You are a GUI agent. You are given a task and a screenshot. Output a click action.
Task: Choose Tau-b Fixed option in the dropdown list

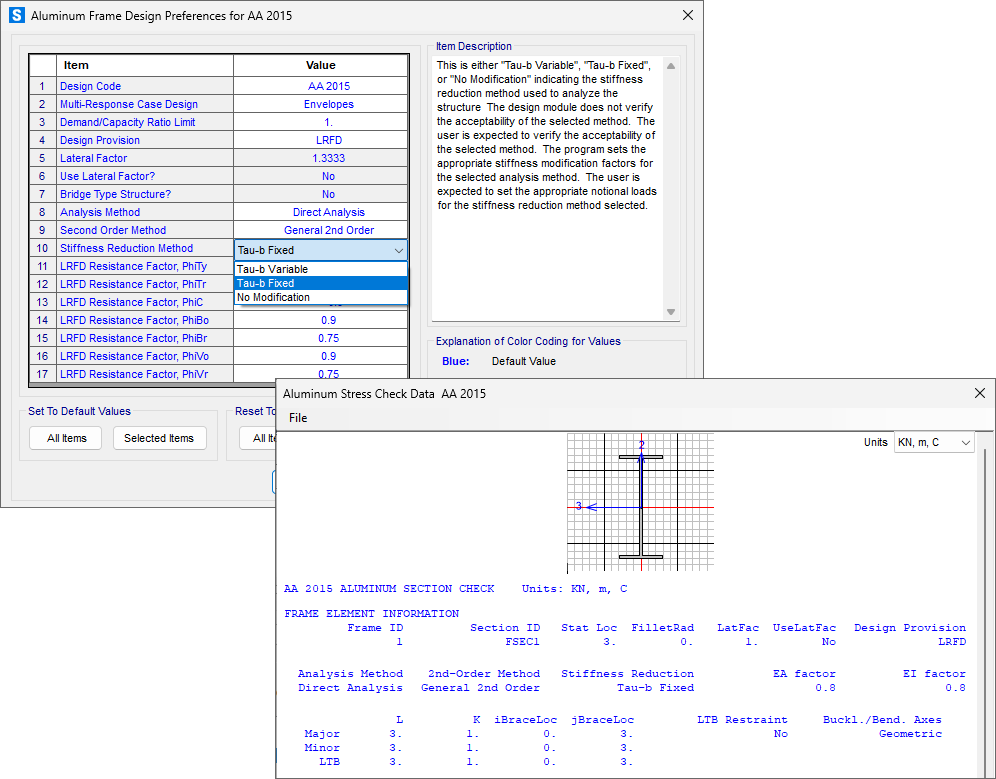pyautogui.click(x=321, y=283)
